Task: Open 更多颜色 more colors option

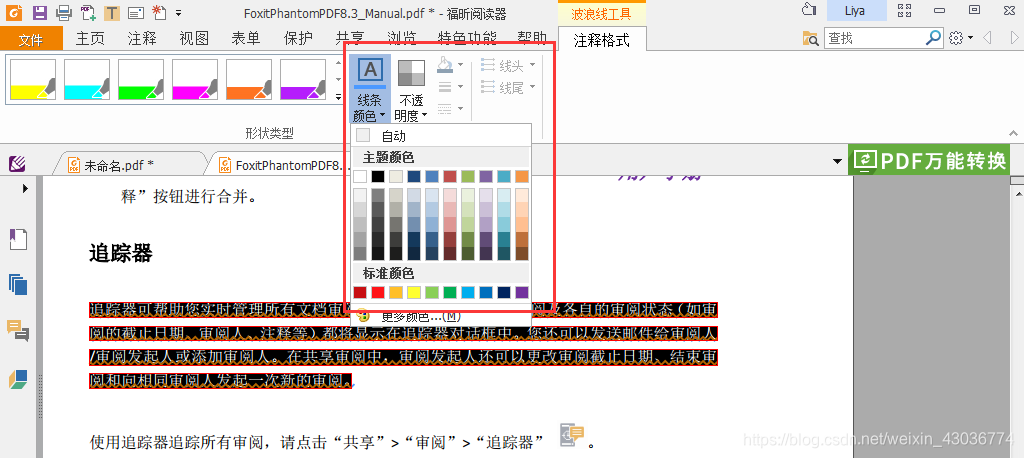Action: point(441,318)
